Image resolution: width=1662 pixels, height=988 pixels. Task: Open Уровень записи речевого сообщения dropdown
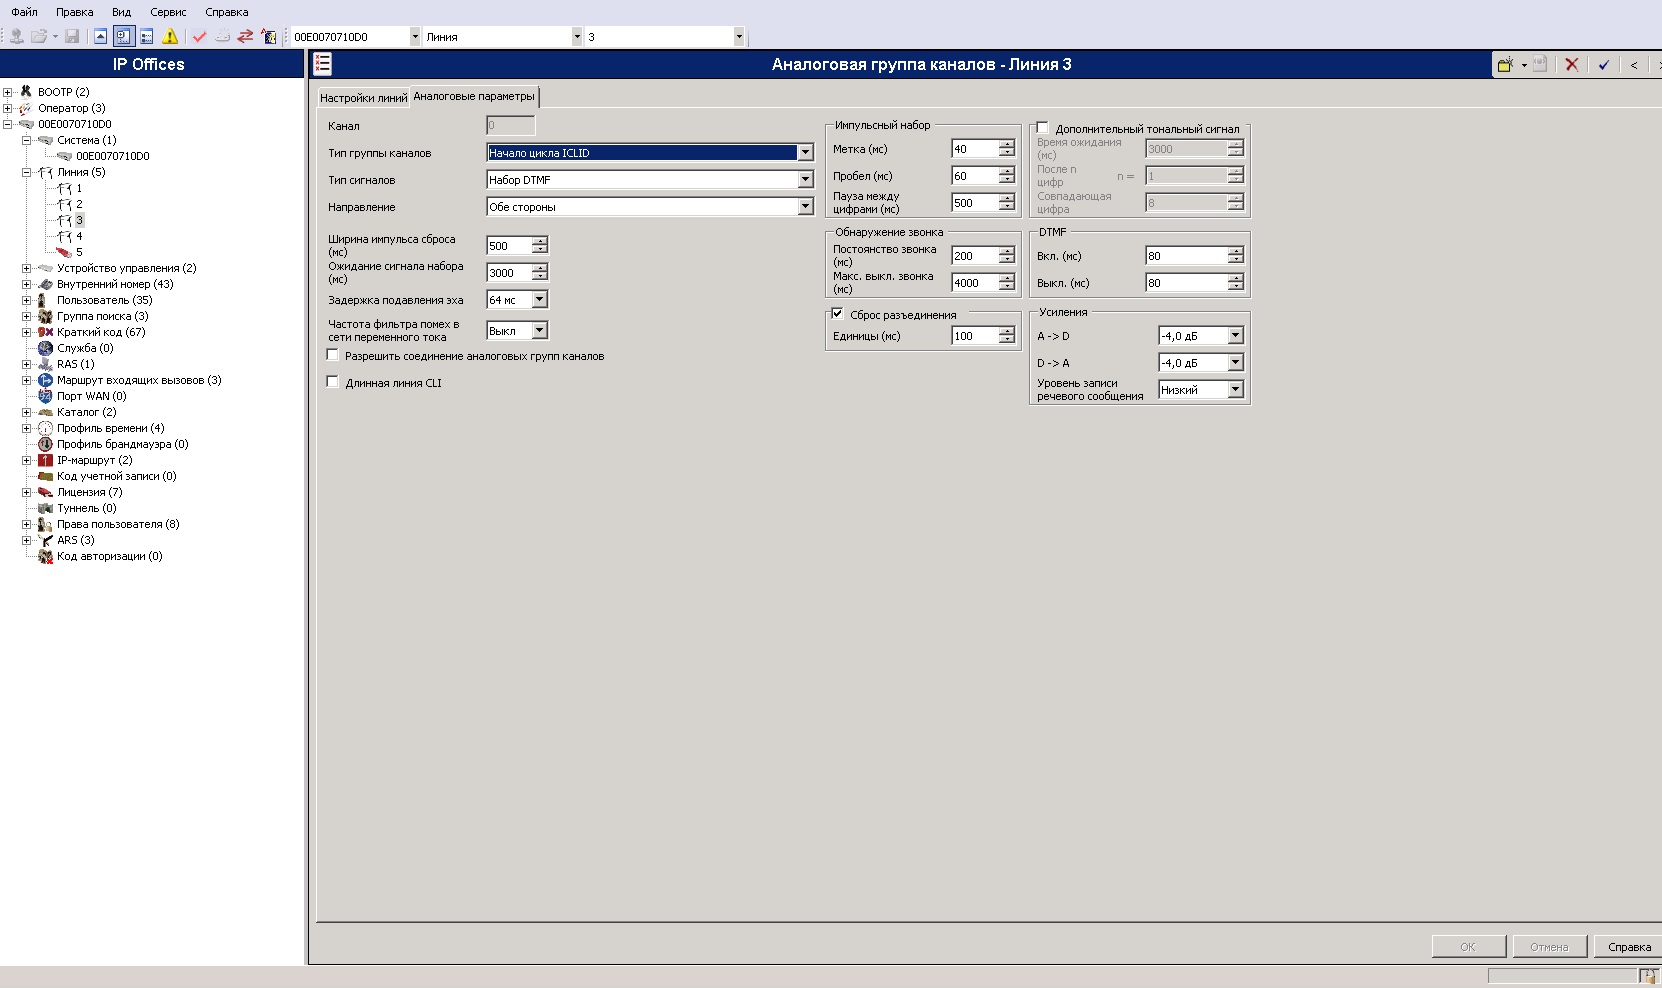1236,390
